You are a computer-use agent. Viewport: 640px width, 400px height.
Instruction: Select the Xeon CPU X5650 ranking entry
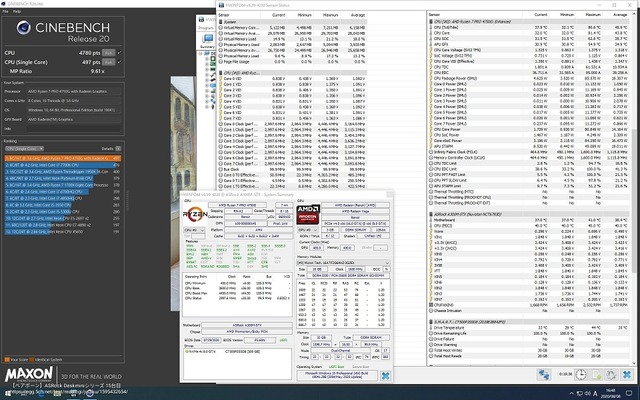63,231
